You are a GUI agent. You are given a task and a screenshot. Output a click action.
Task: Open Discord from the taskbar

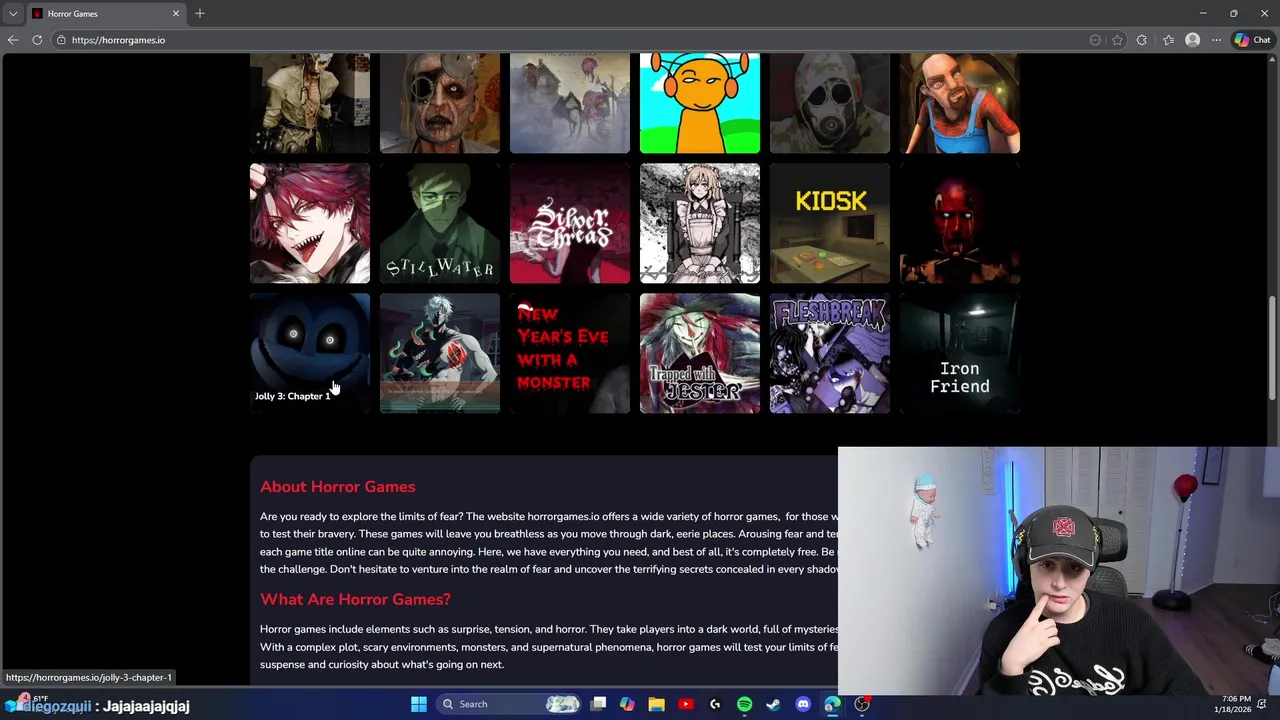coord(803,704)
